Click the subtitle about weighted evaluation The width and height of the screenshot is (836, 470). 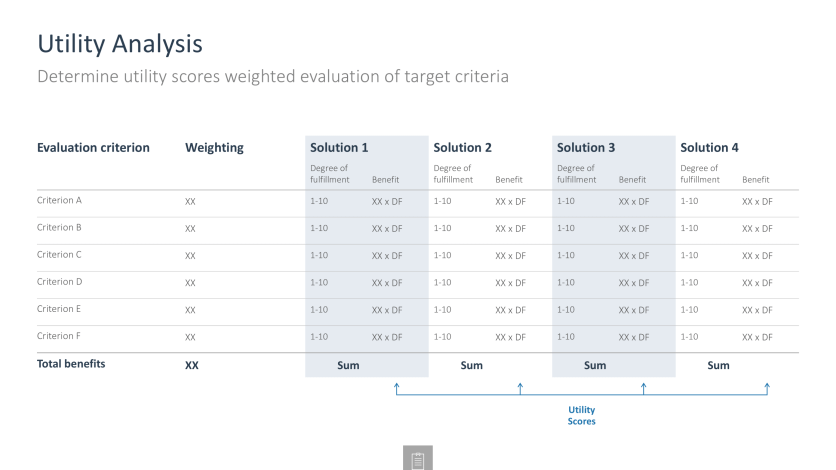(x=273, y=76)
